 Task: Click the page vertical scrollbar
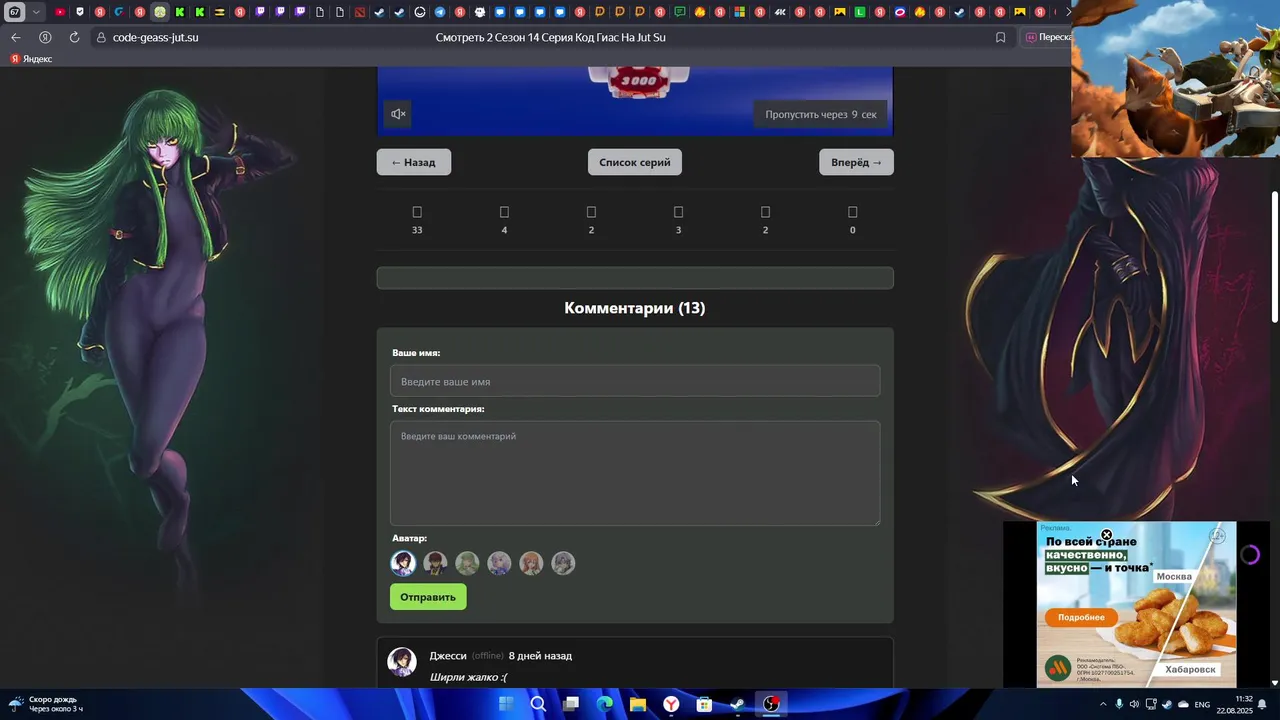1274,257
